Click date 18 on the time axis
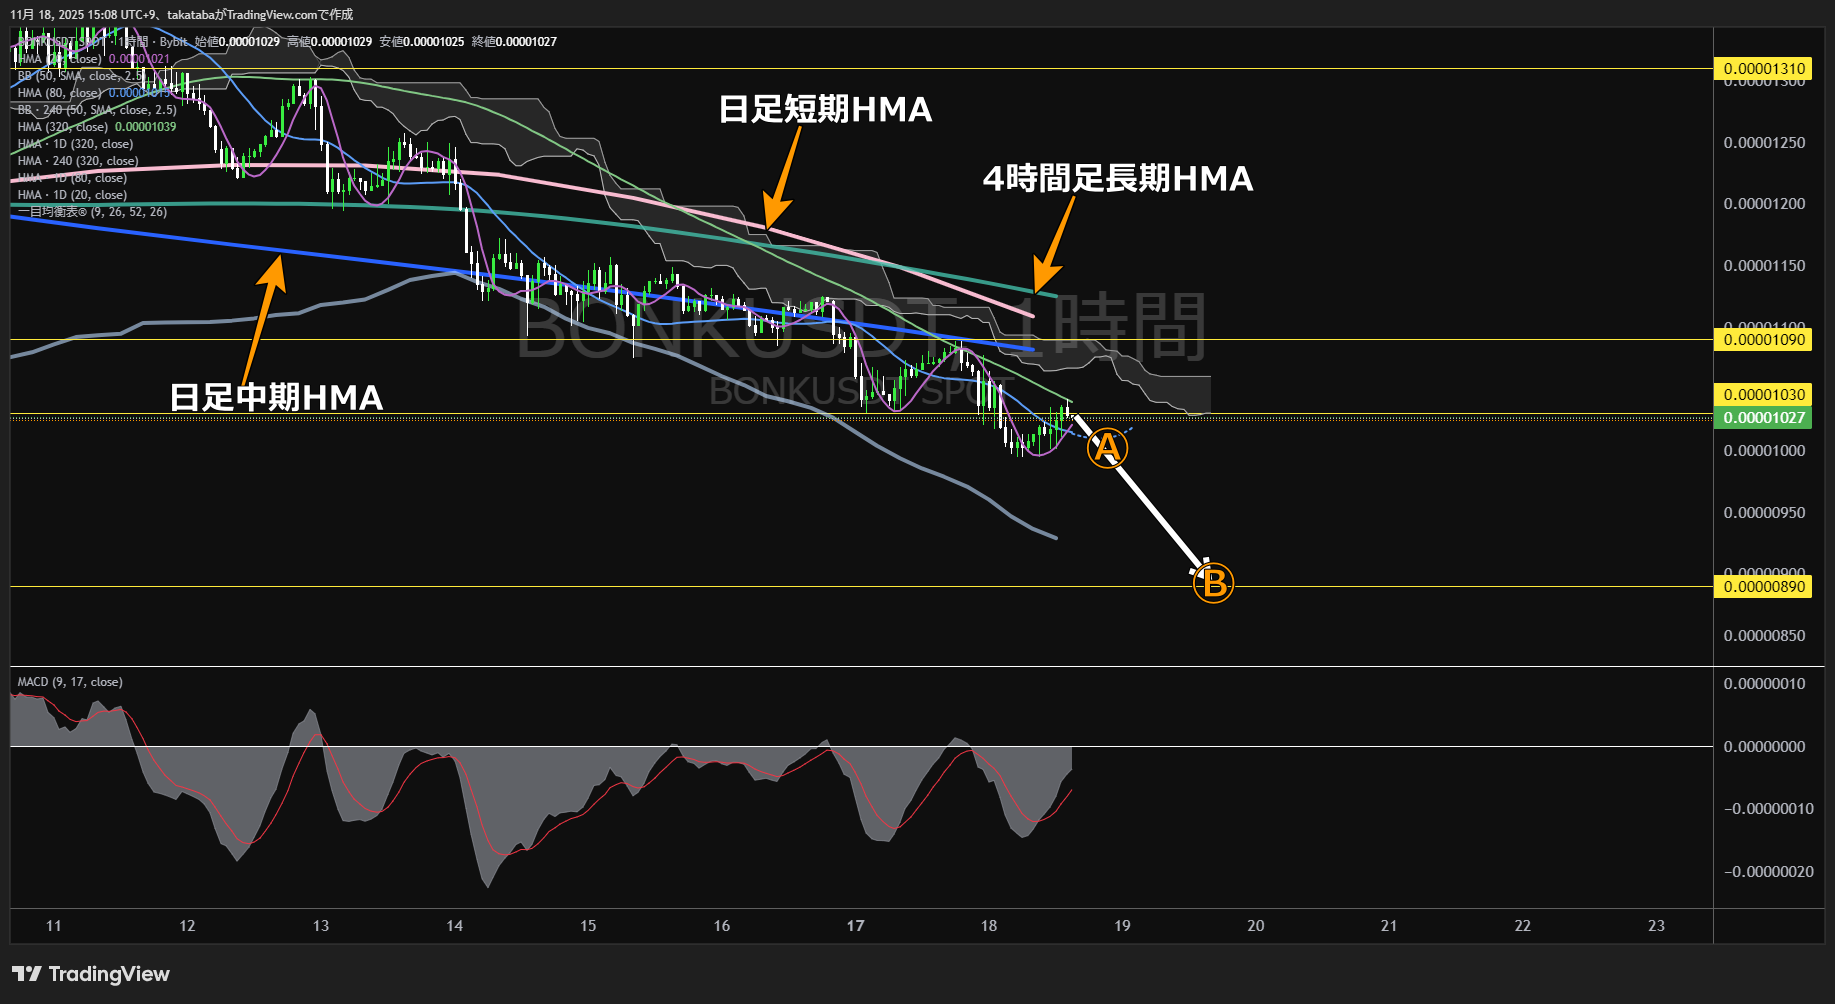This screenshot has width=1835, height=1004. 989,926
